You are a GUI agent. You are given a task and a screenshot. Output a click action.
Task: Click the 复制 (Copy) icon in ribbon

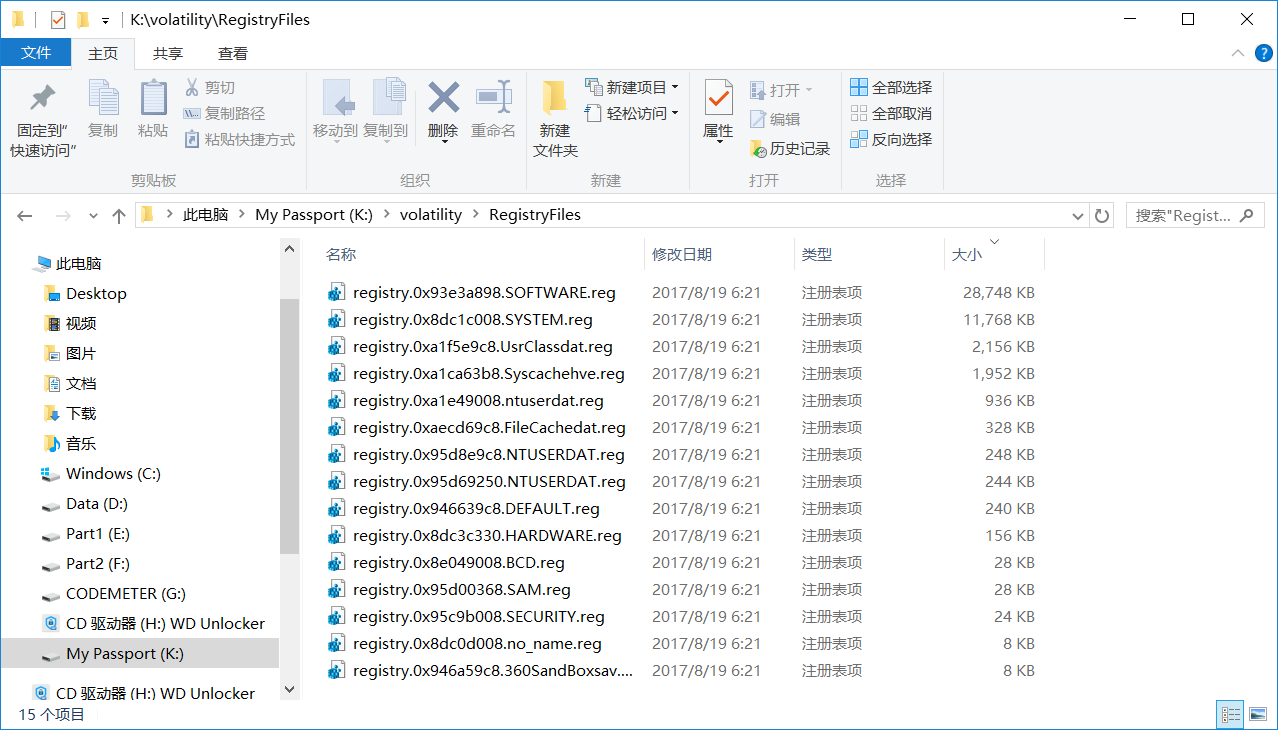tap(102, 108)
